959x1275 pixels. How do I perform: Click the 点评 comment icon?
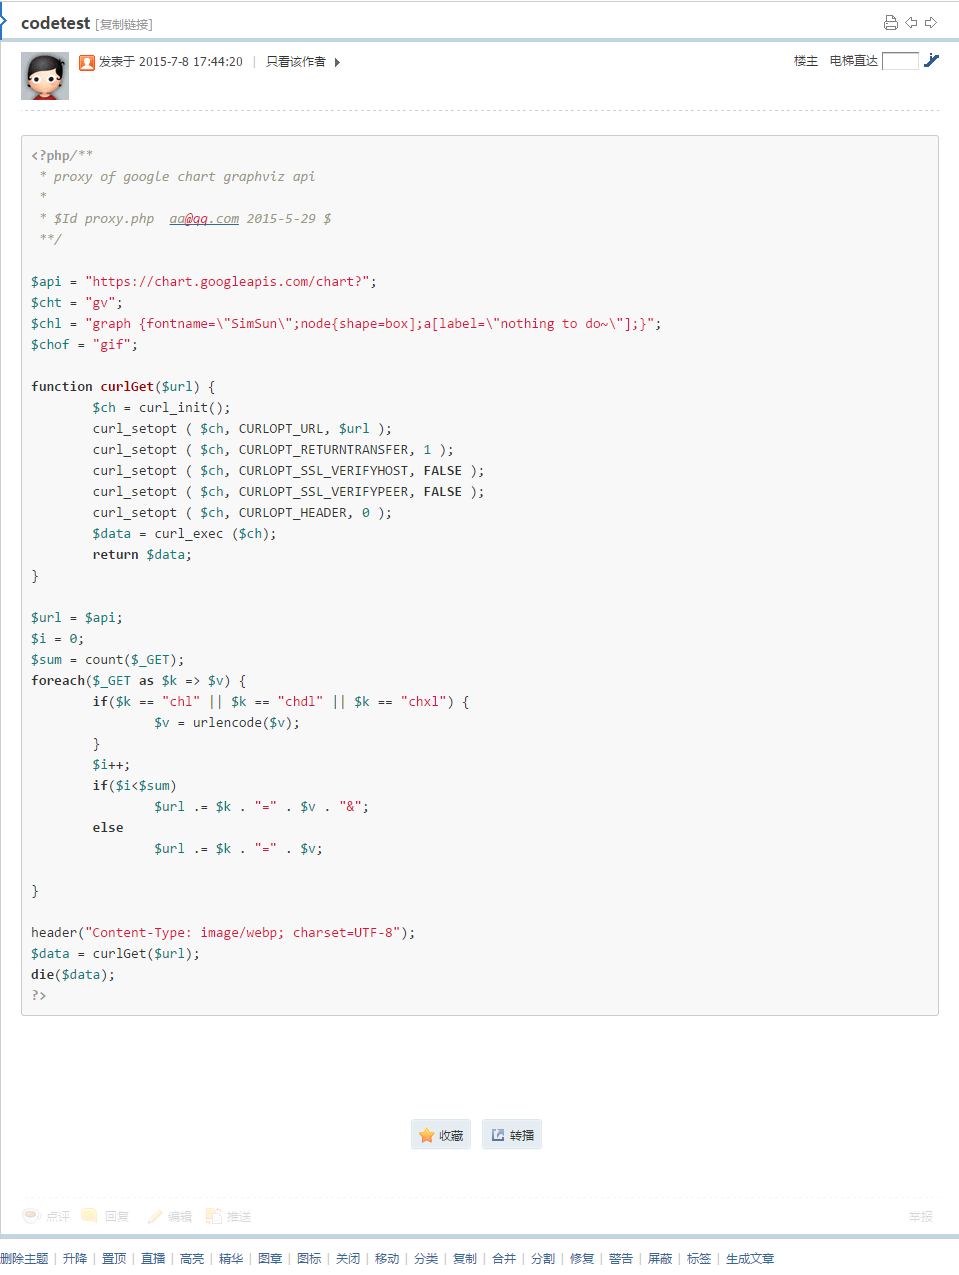click(x=46, y=1216)
